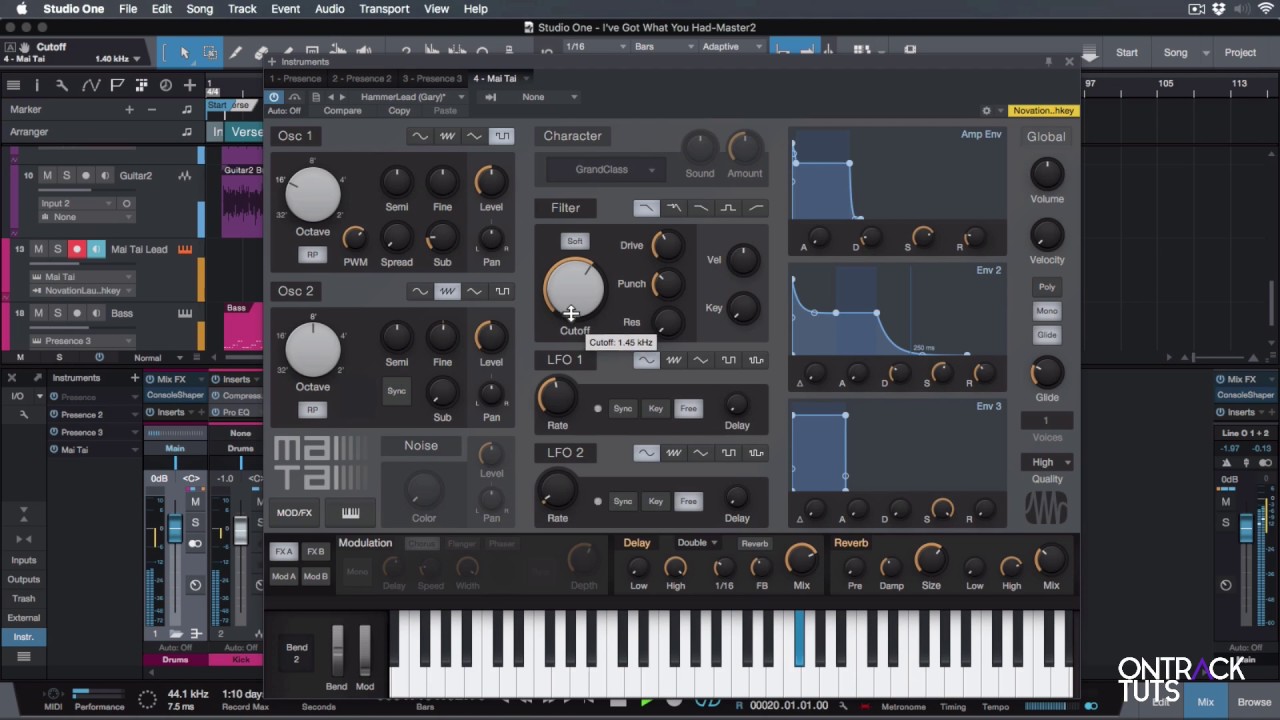The image size is (1280, 720).
Task: Select sine waveform for Osc 2
Action: (420, 291)
